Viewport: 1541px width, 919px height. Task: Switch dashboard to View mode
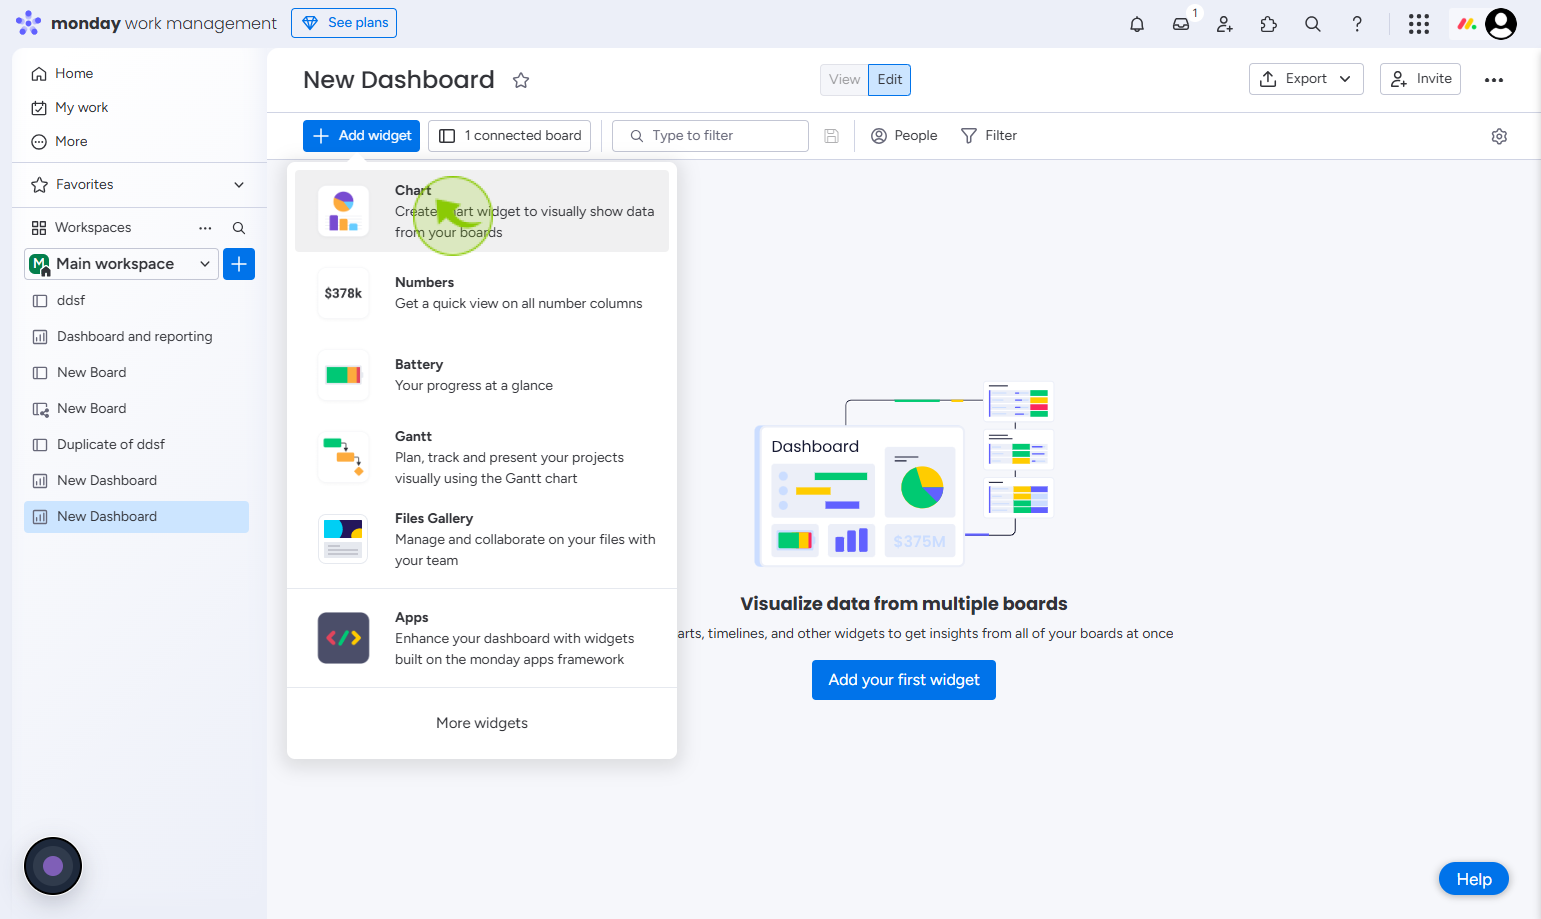coord(844,80)
